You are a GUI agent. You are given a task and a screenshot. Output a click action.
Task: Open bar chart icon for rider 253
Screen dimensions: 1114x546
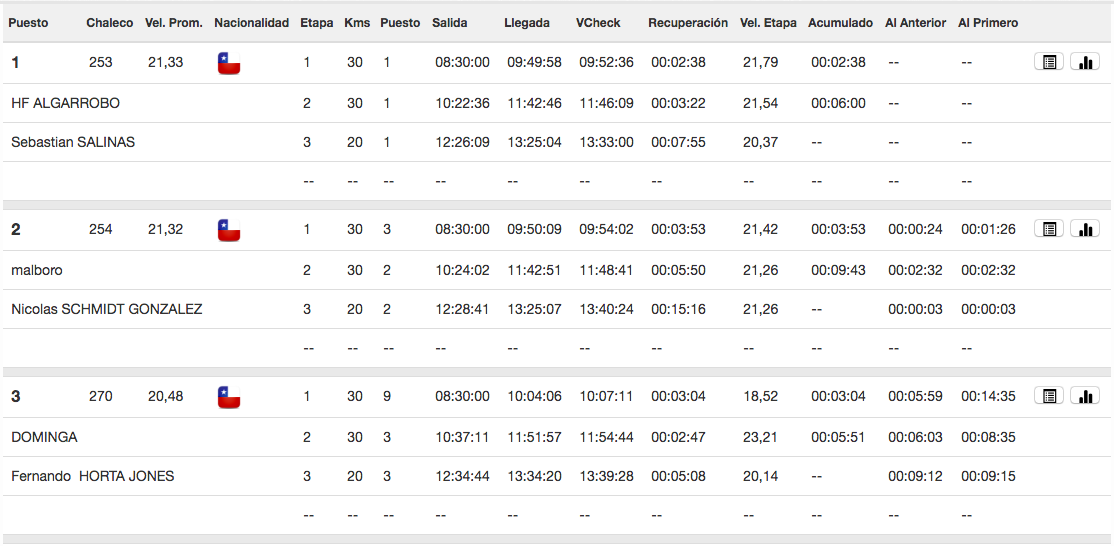coord(1085,62)
